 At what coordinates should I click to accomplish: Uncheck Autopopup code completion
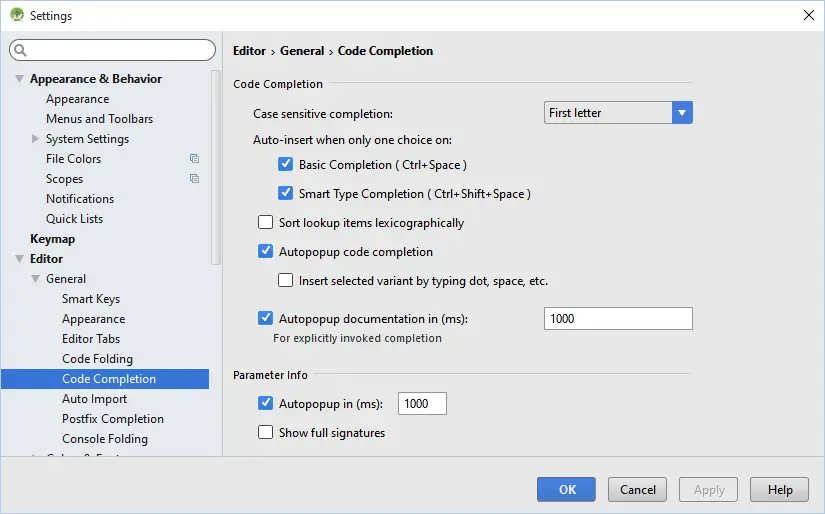tap(266, 252)
